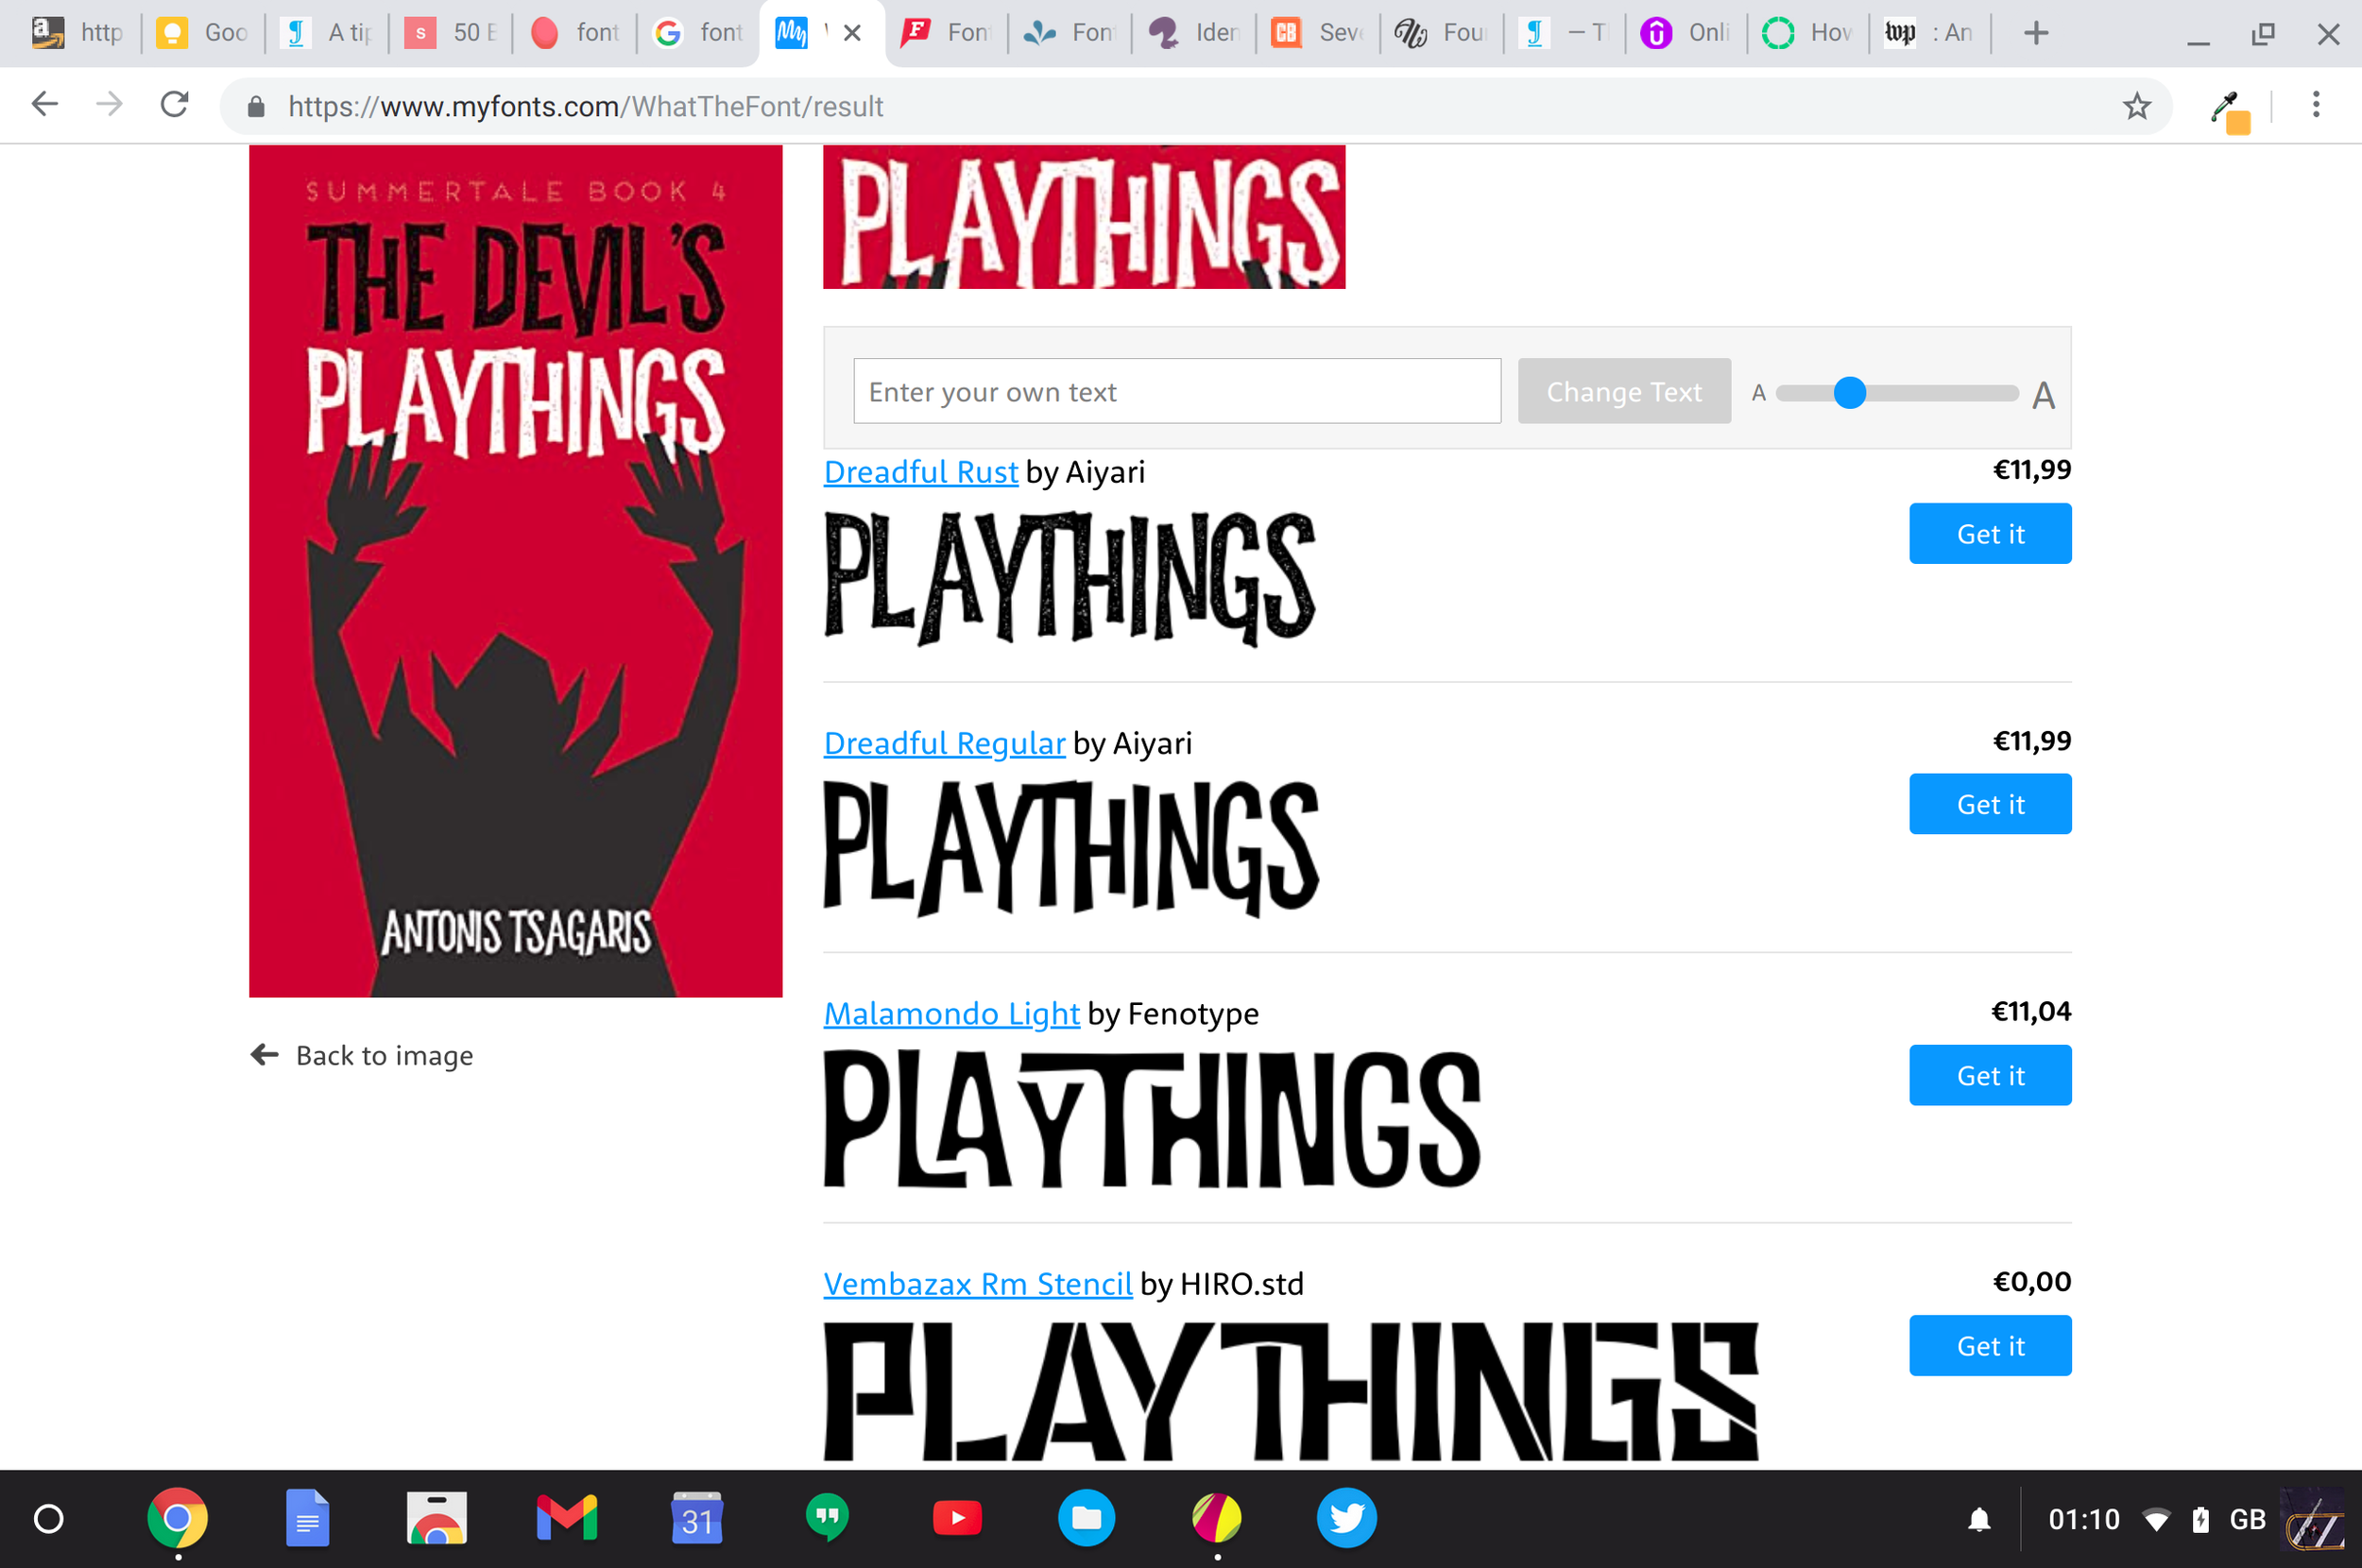Screen dimensions: 2362x1568
Task: Open the Dreadful Regular font link
Action: [x=944, y=743]
